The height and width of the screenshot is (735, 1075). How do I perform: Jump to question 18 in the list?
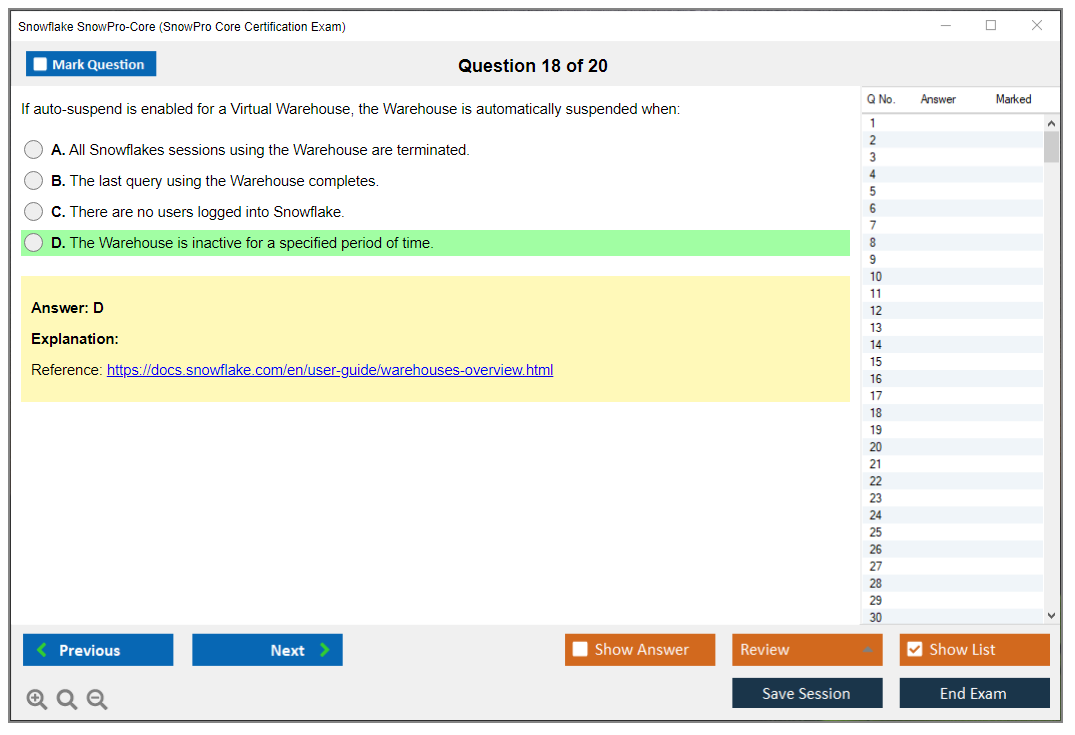876,413
